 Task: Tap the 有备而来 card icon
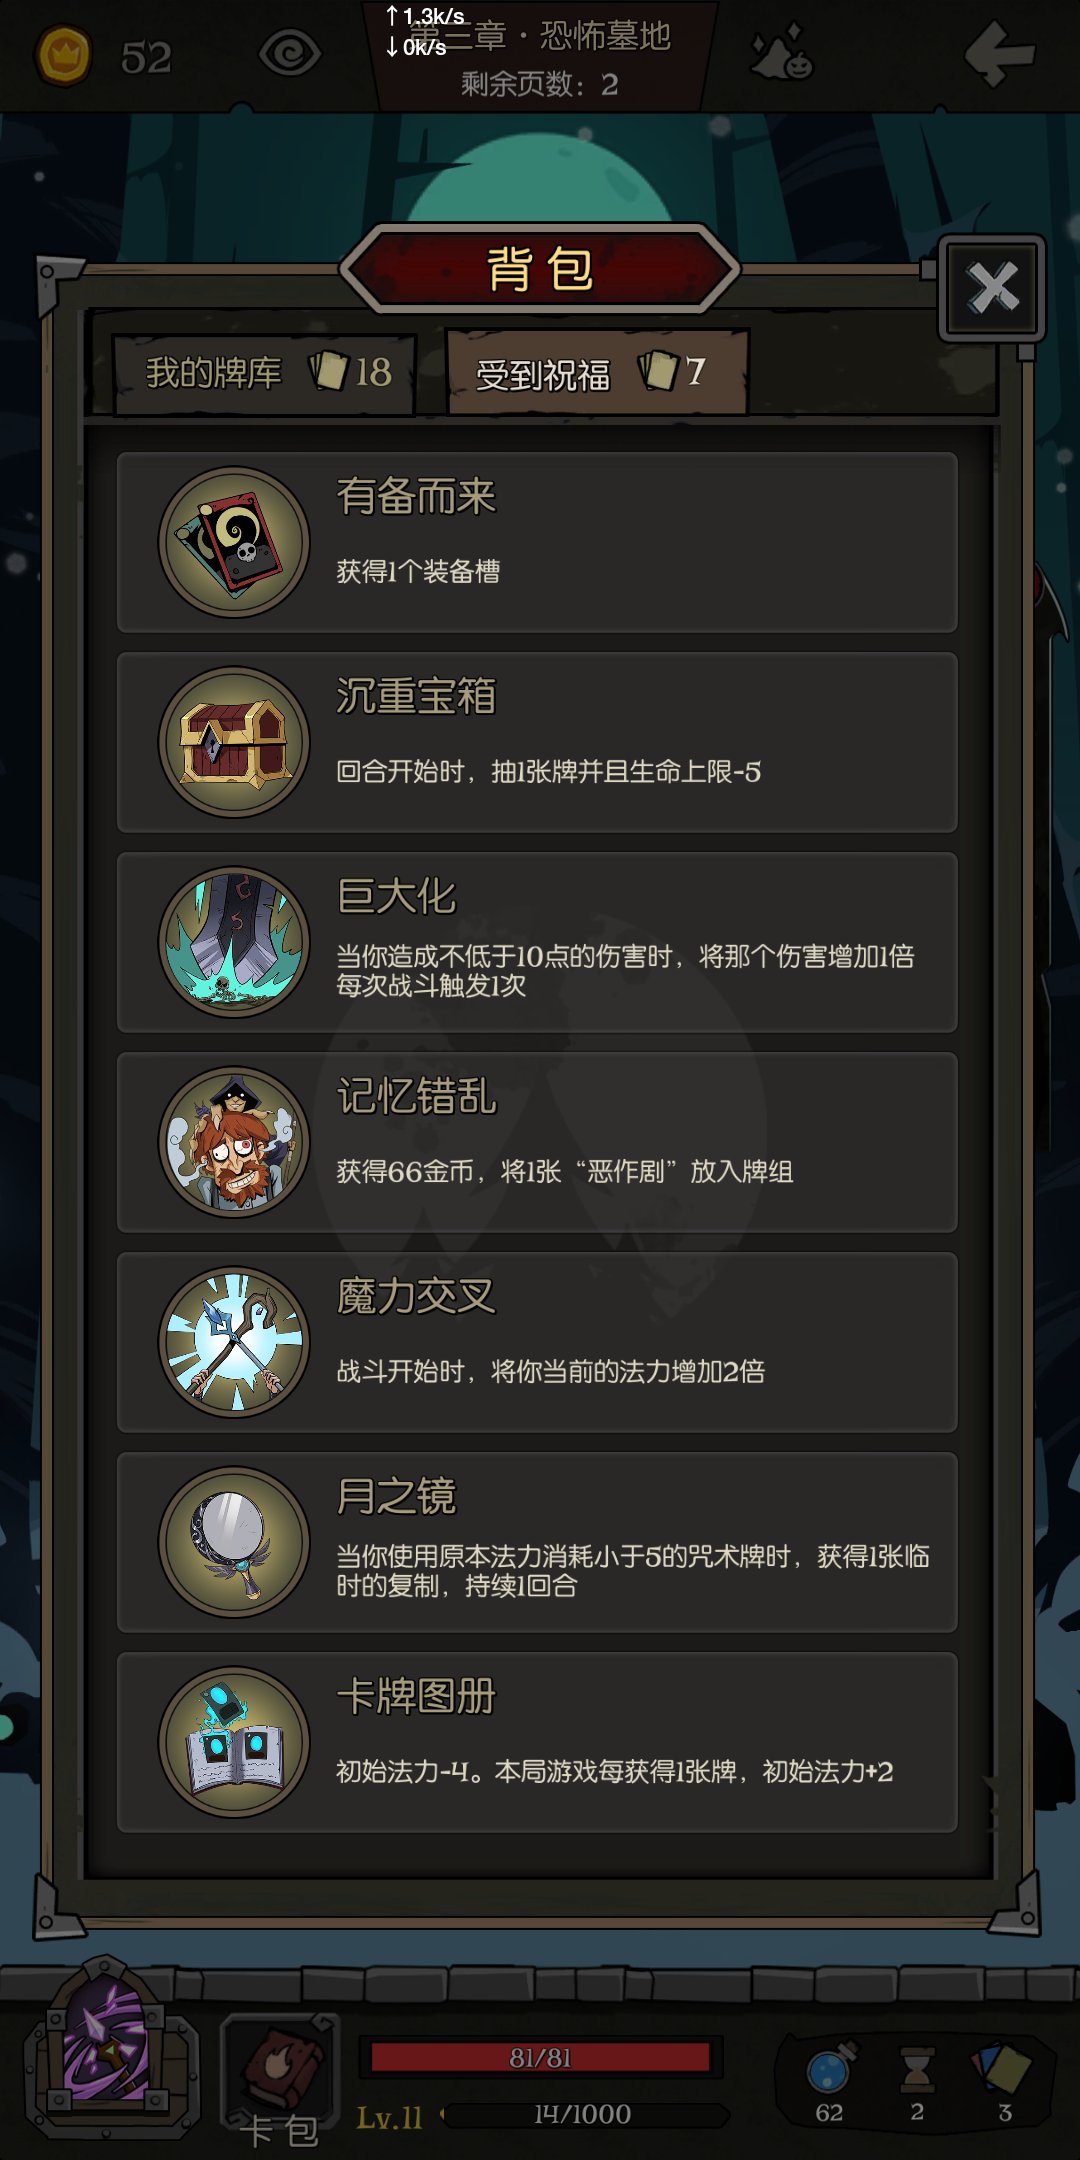(234, 542)
